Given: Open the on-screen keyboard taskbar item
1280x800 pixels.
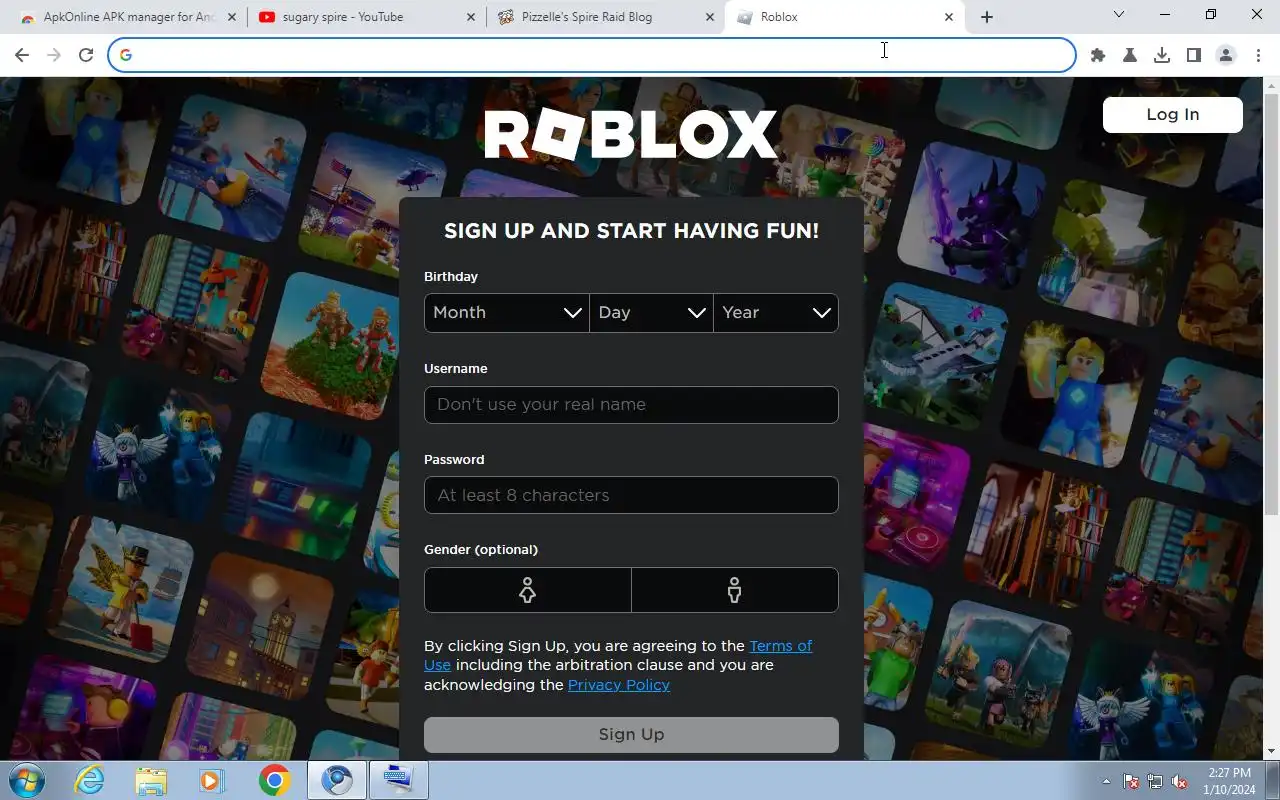Looking at the screenshot, I should [399, 780].
